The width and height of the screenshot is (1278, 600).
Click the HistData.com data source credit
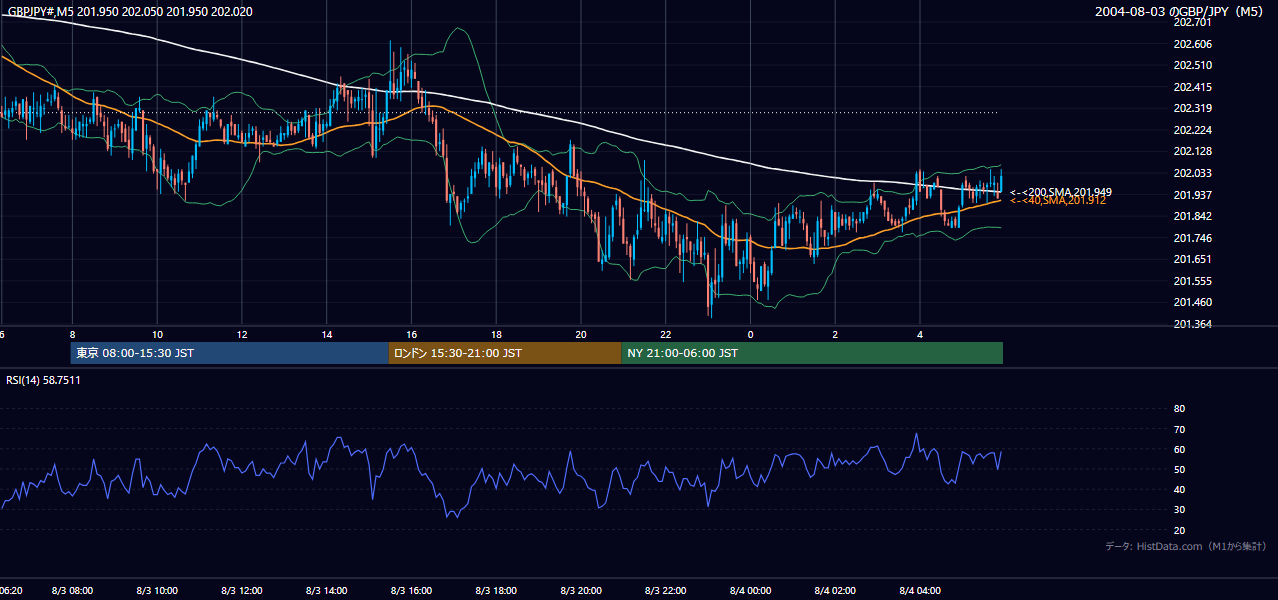pos(1185,546)
